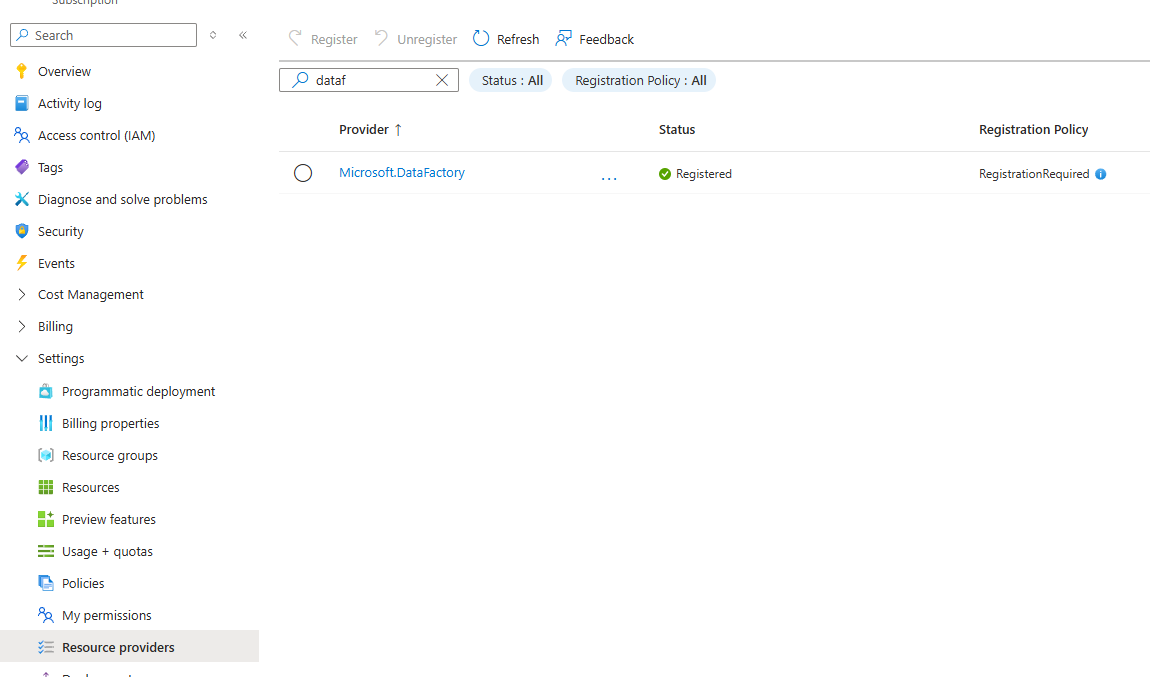Refresh the resource providers list
This screenshot has height=677, width=1150.
click(506, 38)
